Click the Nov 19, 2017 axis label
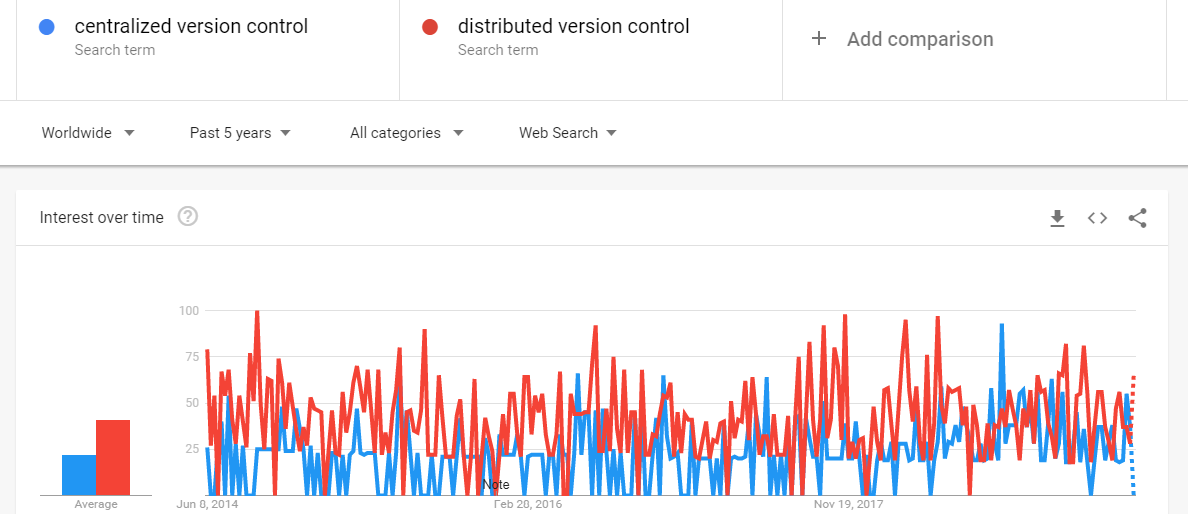Screen dimensions: 1188x514 (849, 504)
